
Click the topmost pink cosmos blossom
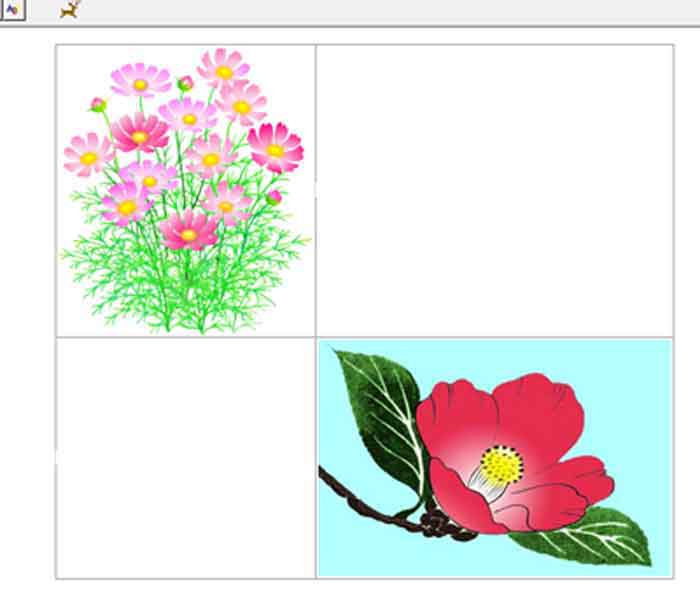[x=223, y=68]
